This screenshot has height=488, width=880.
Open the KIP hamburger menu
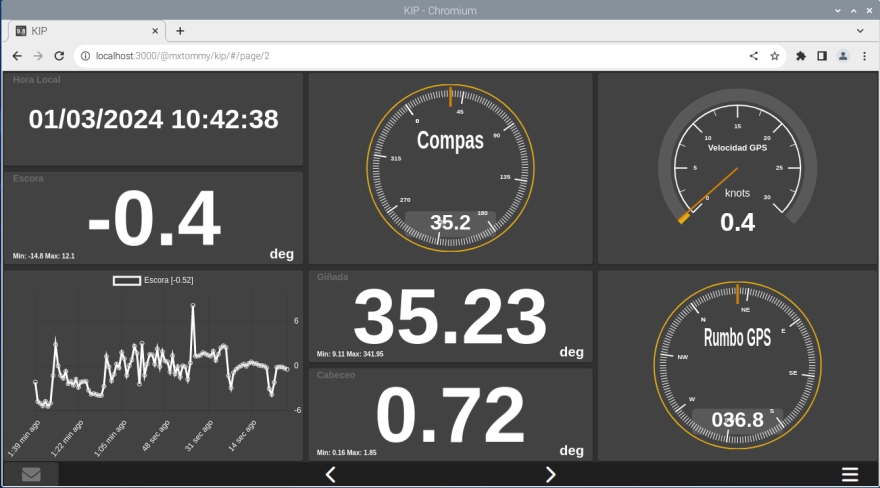tap(850, 474)
